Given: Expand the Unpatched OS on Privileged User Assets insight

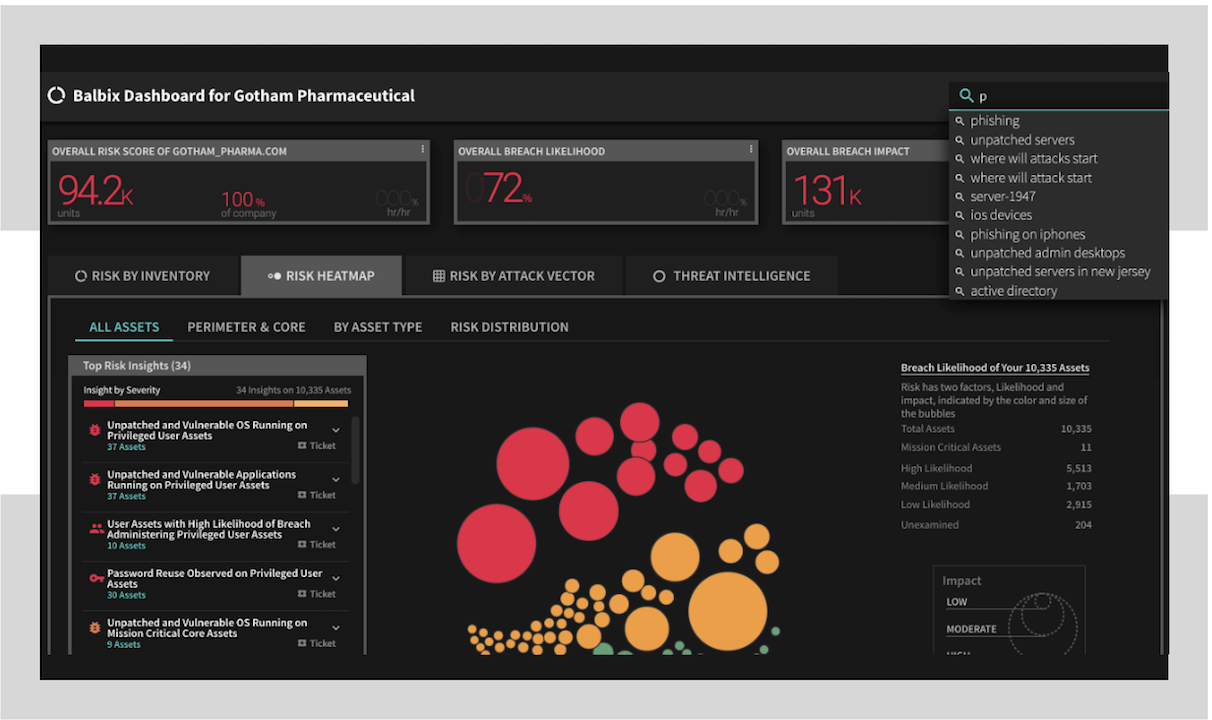Looking at the screenshot, I should tap(336, 431).
